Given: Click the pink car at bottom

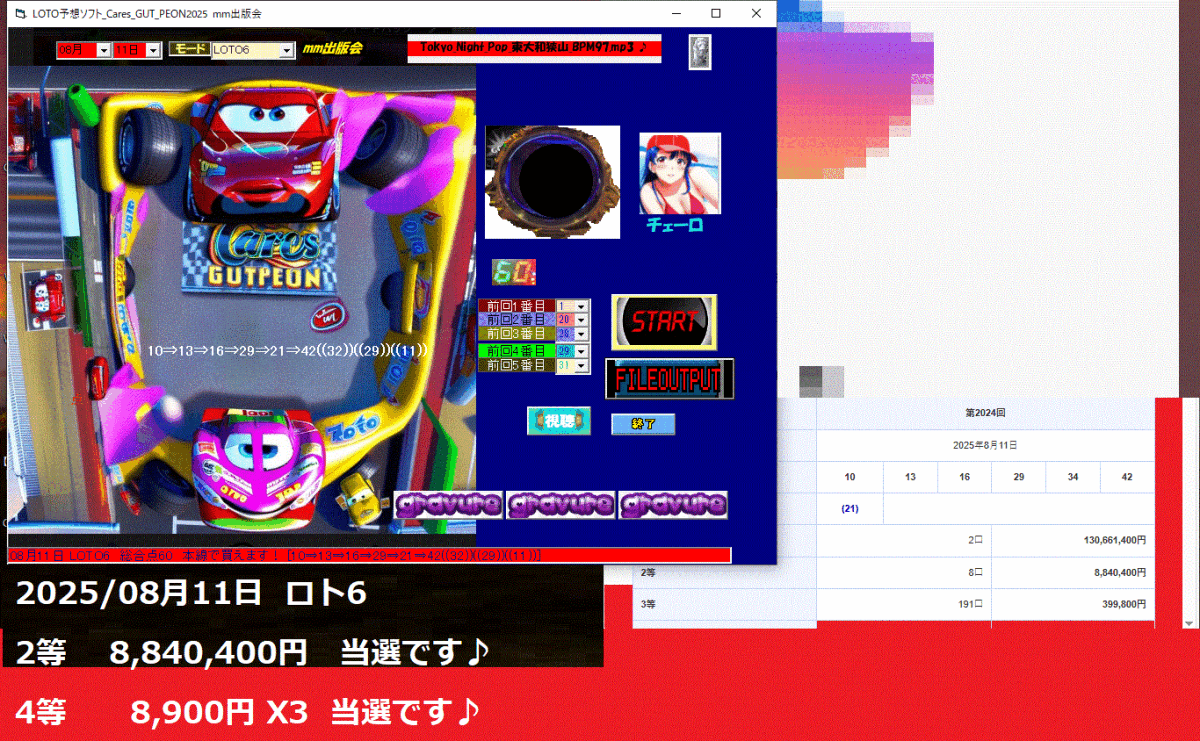Looking at the screenshot, I should (x=257, y=470).
